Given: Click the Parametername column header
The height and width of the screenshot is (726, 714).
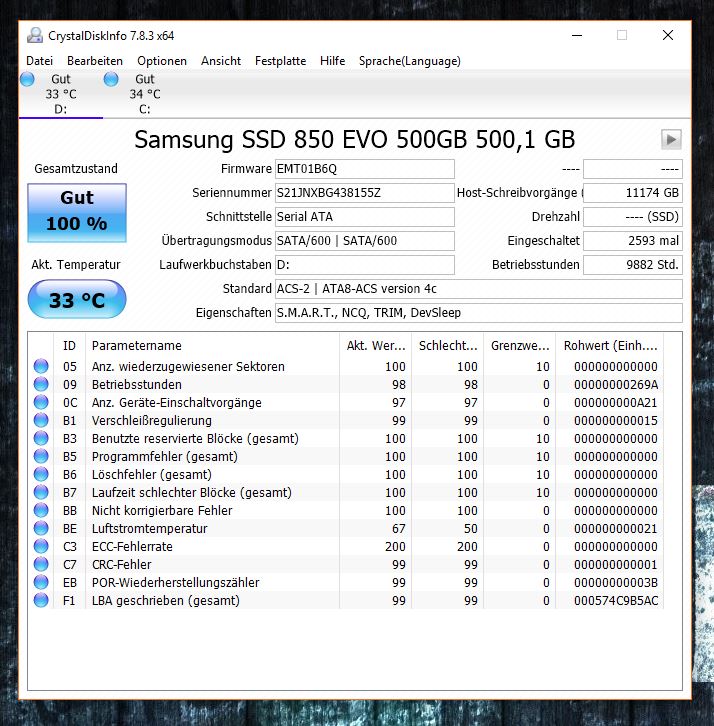Looking at the screenshot, I should click(x=213, y=346).
